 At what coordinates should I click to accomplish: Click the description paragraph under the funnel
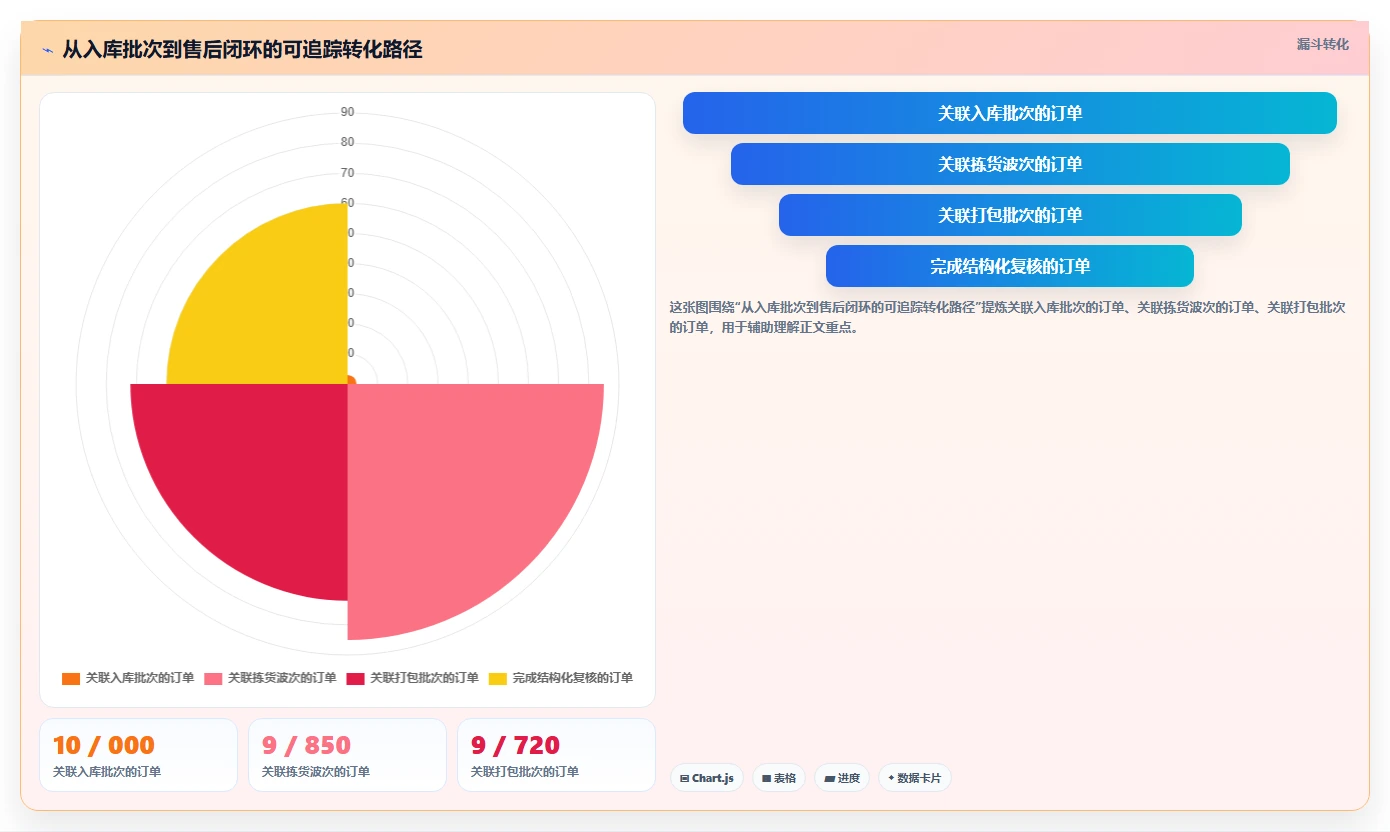click(x=1009, y=317)
